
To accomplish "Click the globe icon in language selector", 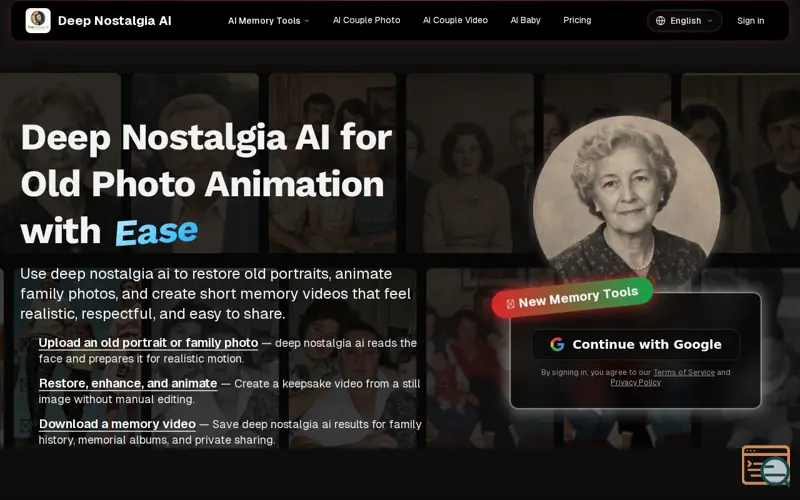I will pos(660,21).
